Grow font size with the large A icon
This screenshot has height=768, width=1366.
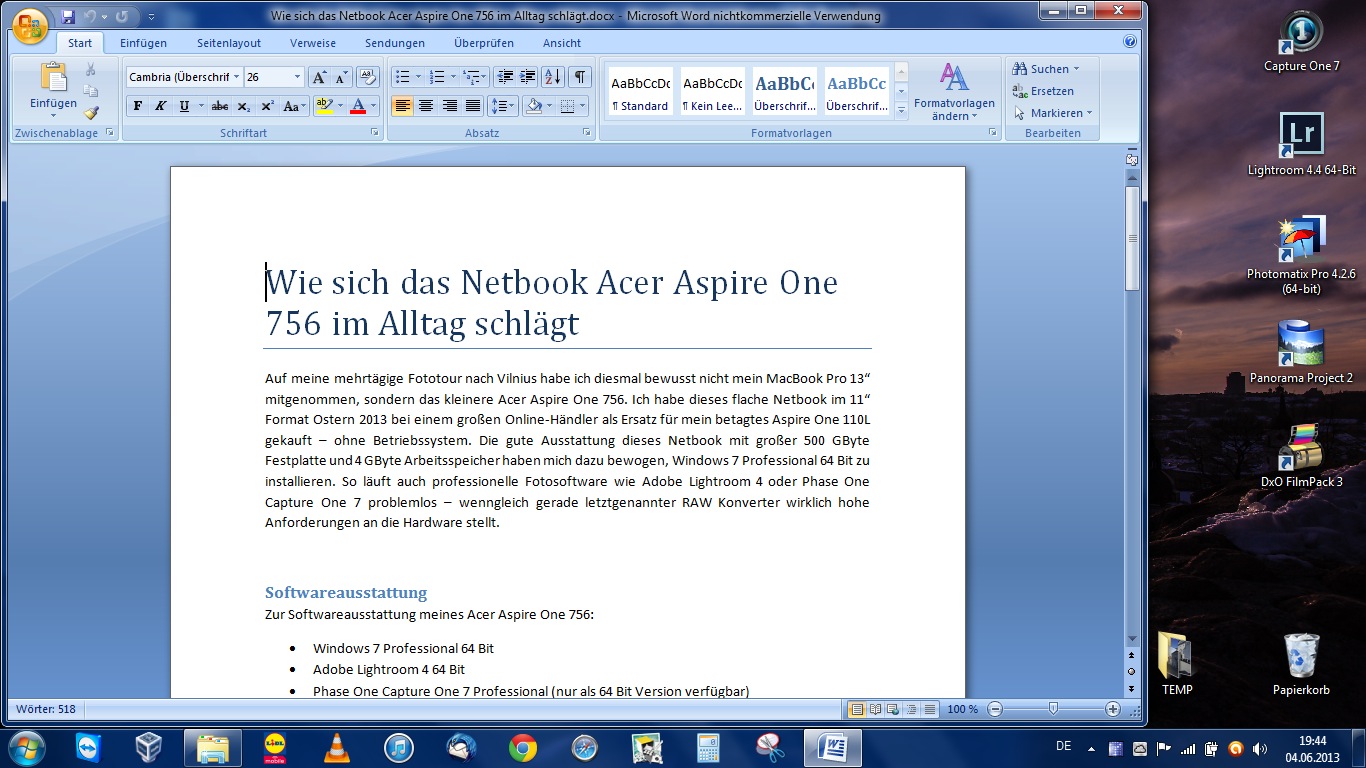click(x=318, y=77)
